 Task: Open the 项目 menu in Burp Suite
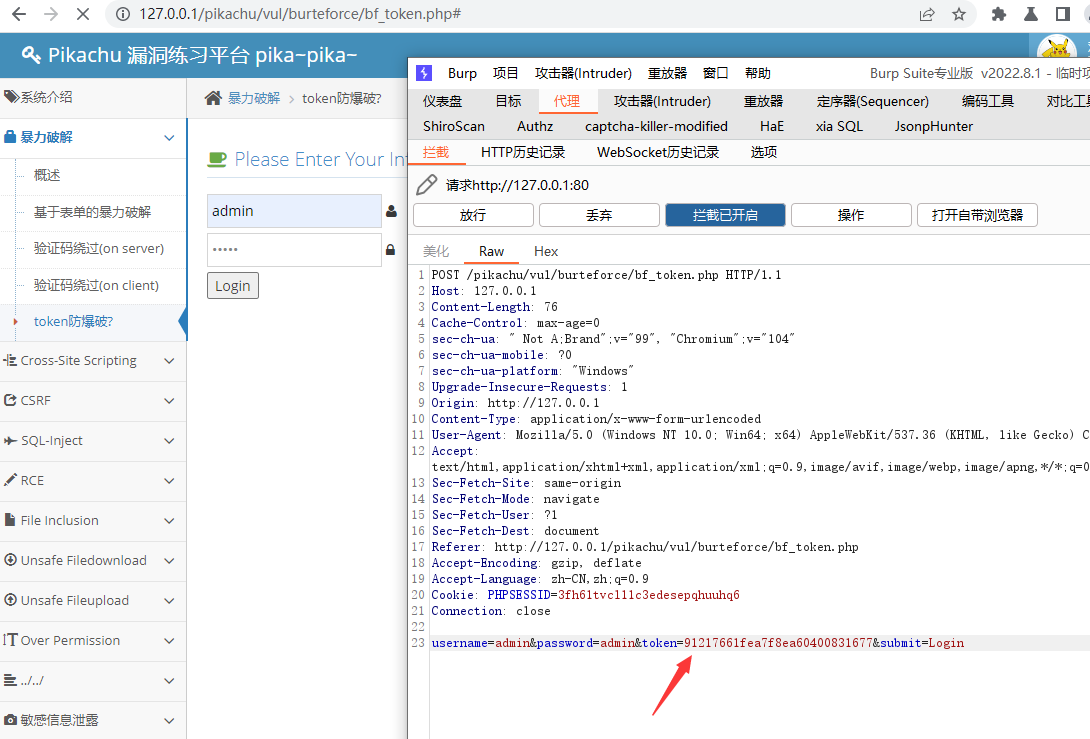point(505,74)
